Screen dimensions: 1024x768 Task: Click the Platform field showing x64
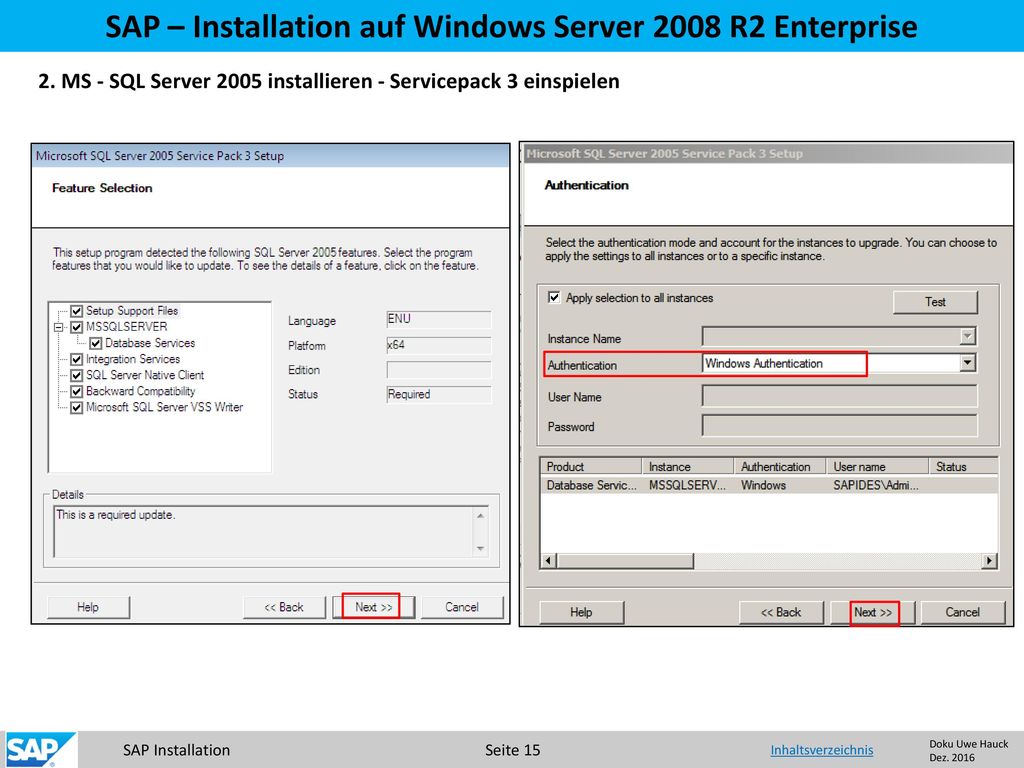(438, 345)
